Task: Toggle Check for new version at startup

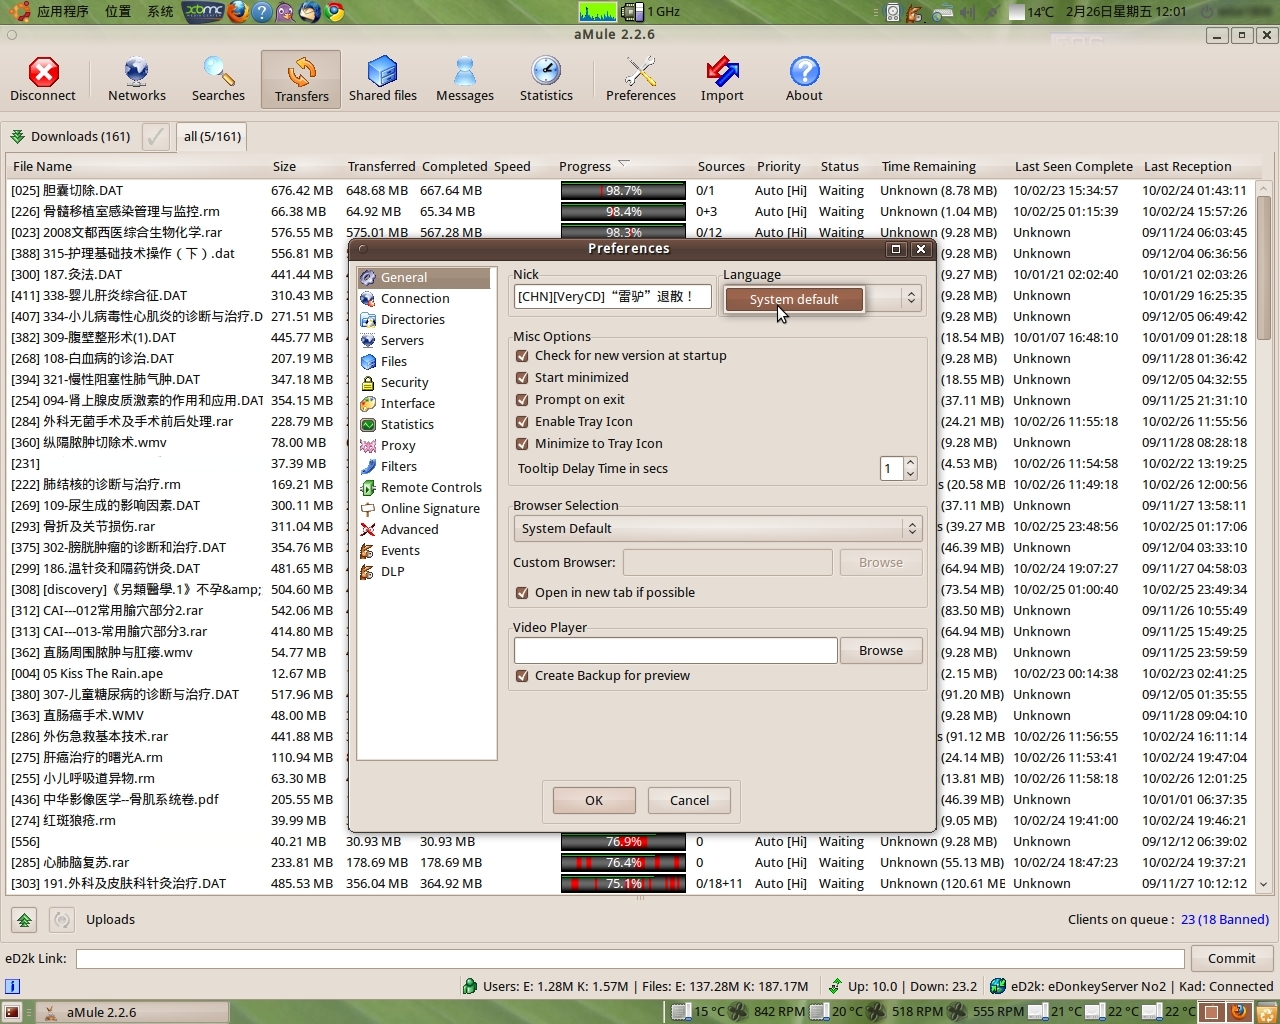Action: tap(522, 356)
